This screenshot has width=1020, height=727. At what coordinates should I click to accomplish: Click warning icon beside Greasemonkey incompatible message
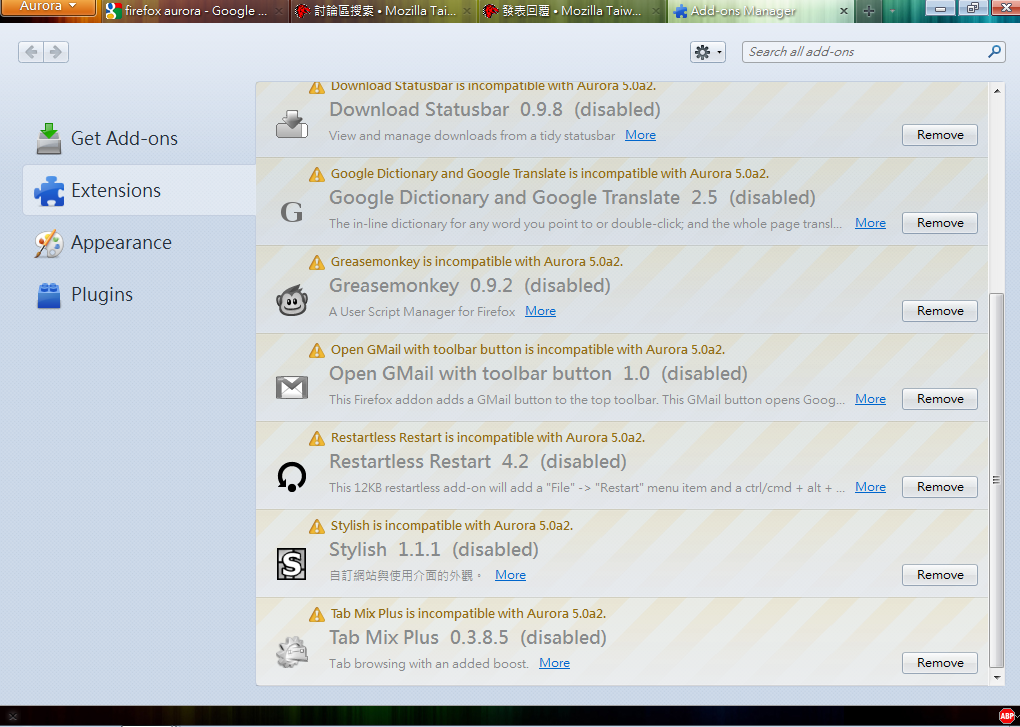[317, 262]
